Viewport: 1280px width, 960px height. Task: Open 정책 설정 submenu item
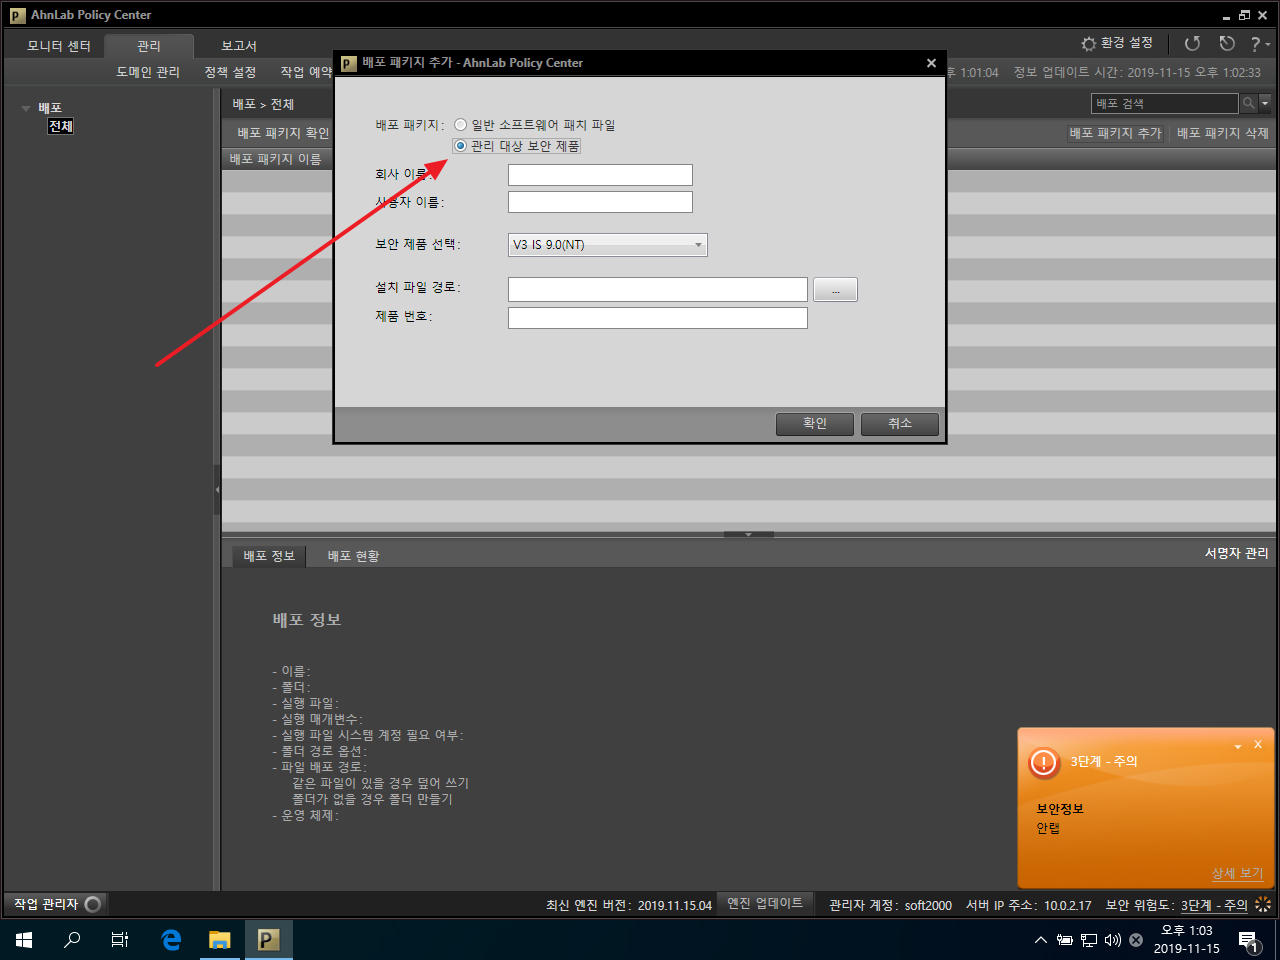pyautogui.click(x=230, y=72)
